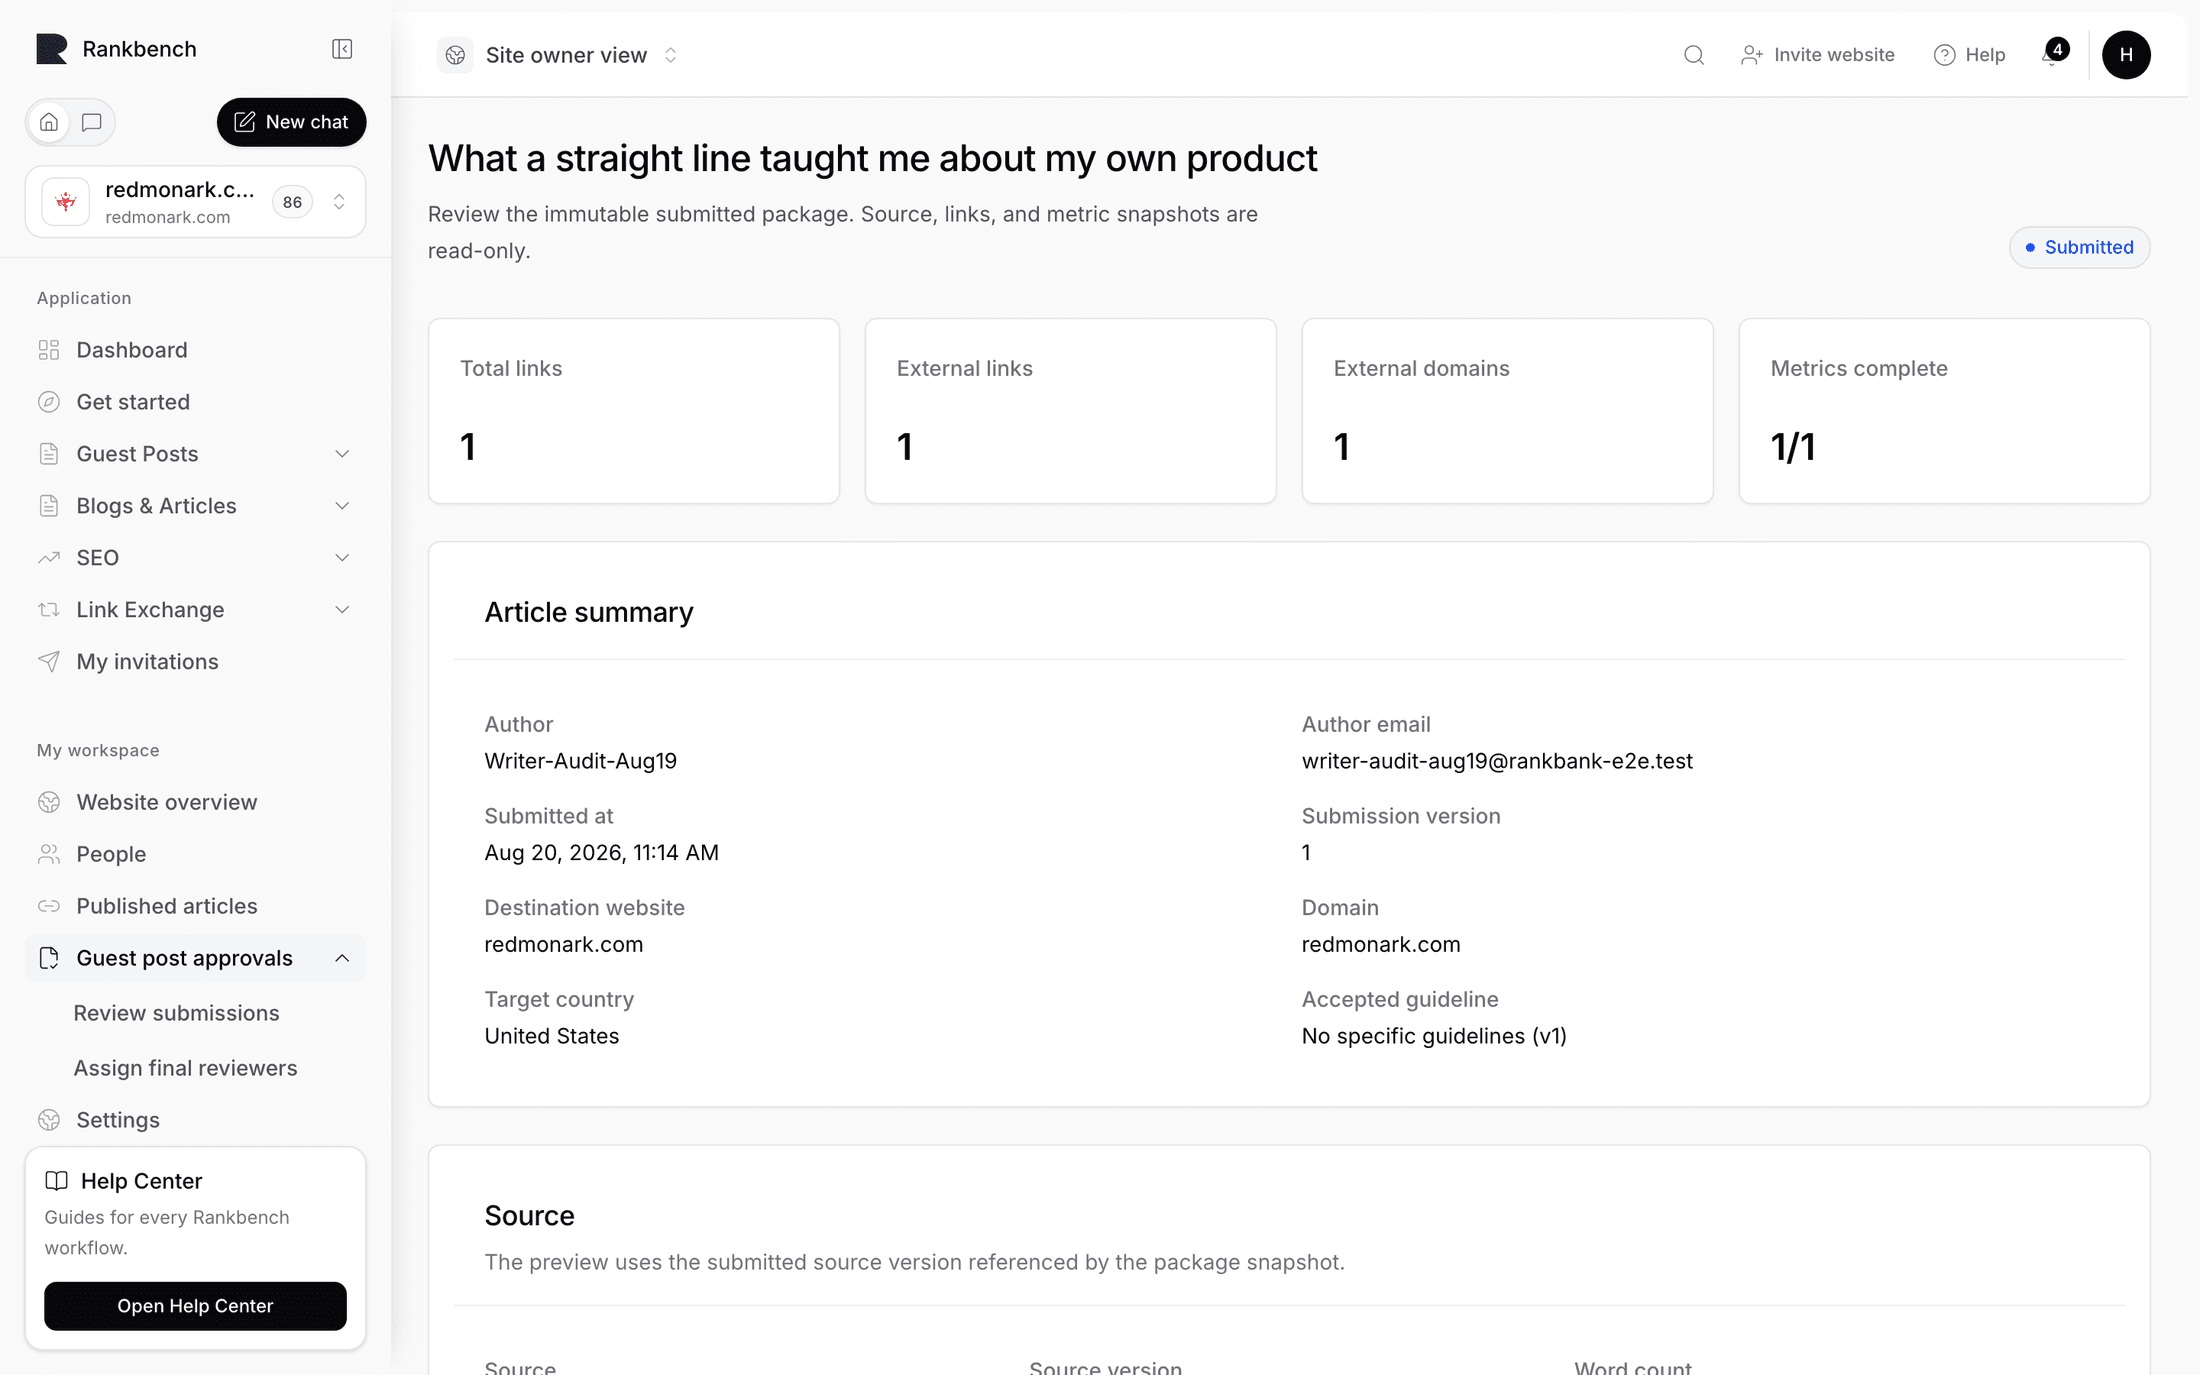2200x1375 pixels.
Task: Click the United States target country value
Action: pyautogui.click(x=551, y=1036)
